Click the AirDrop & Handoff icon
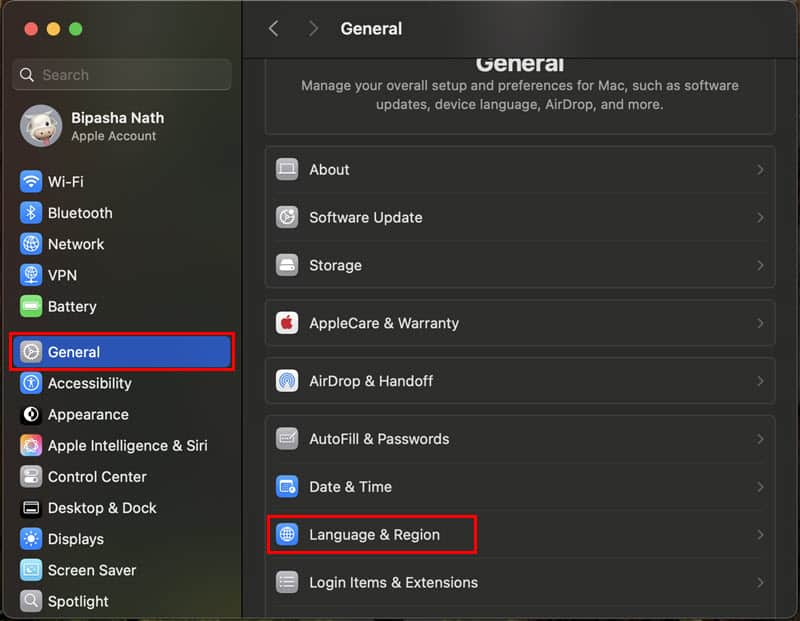The height and width of the screenshot is (621, 800). [287, 381]
